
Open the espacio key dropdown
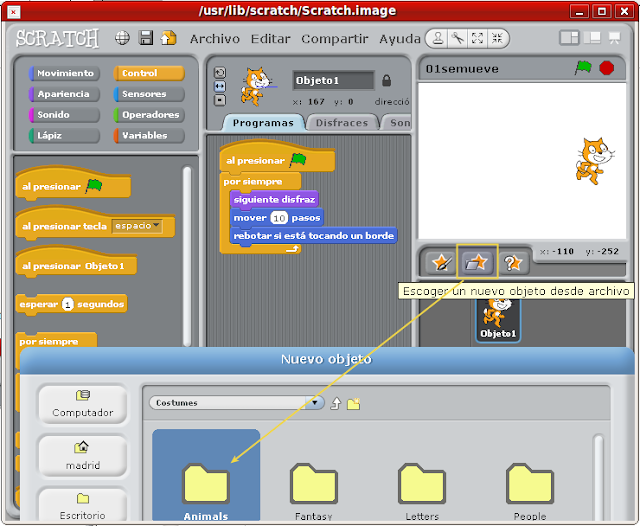pyautogui.click(x=137, y=226)
